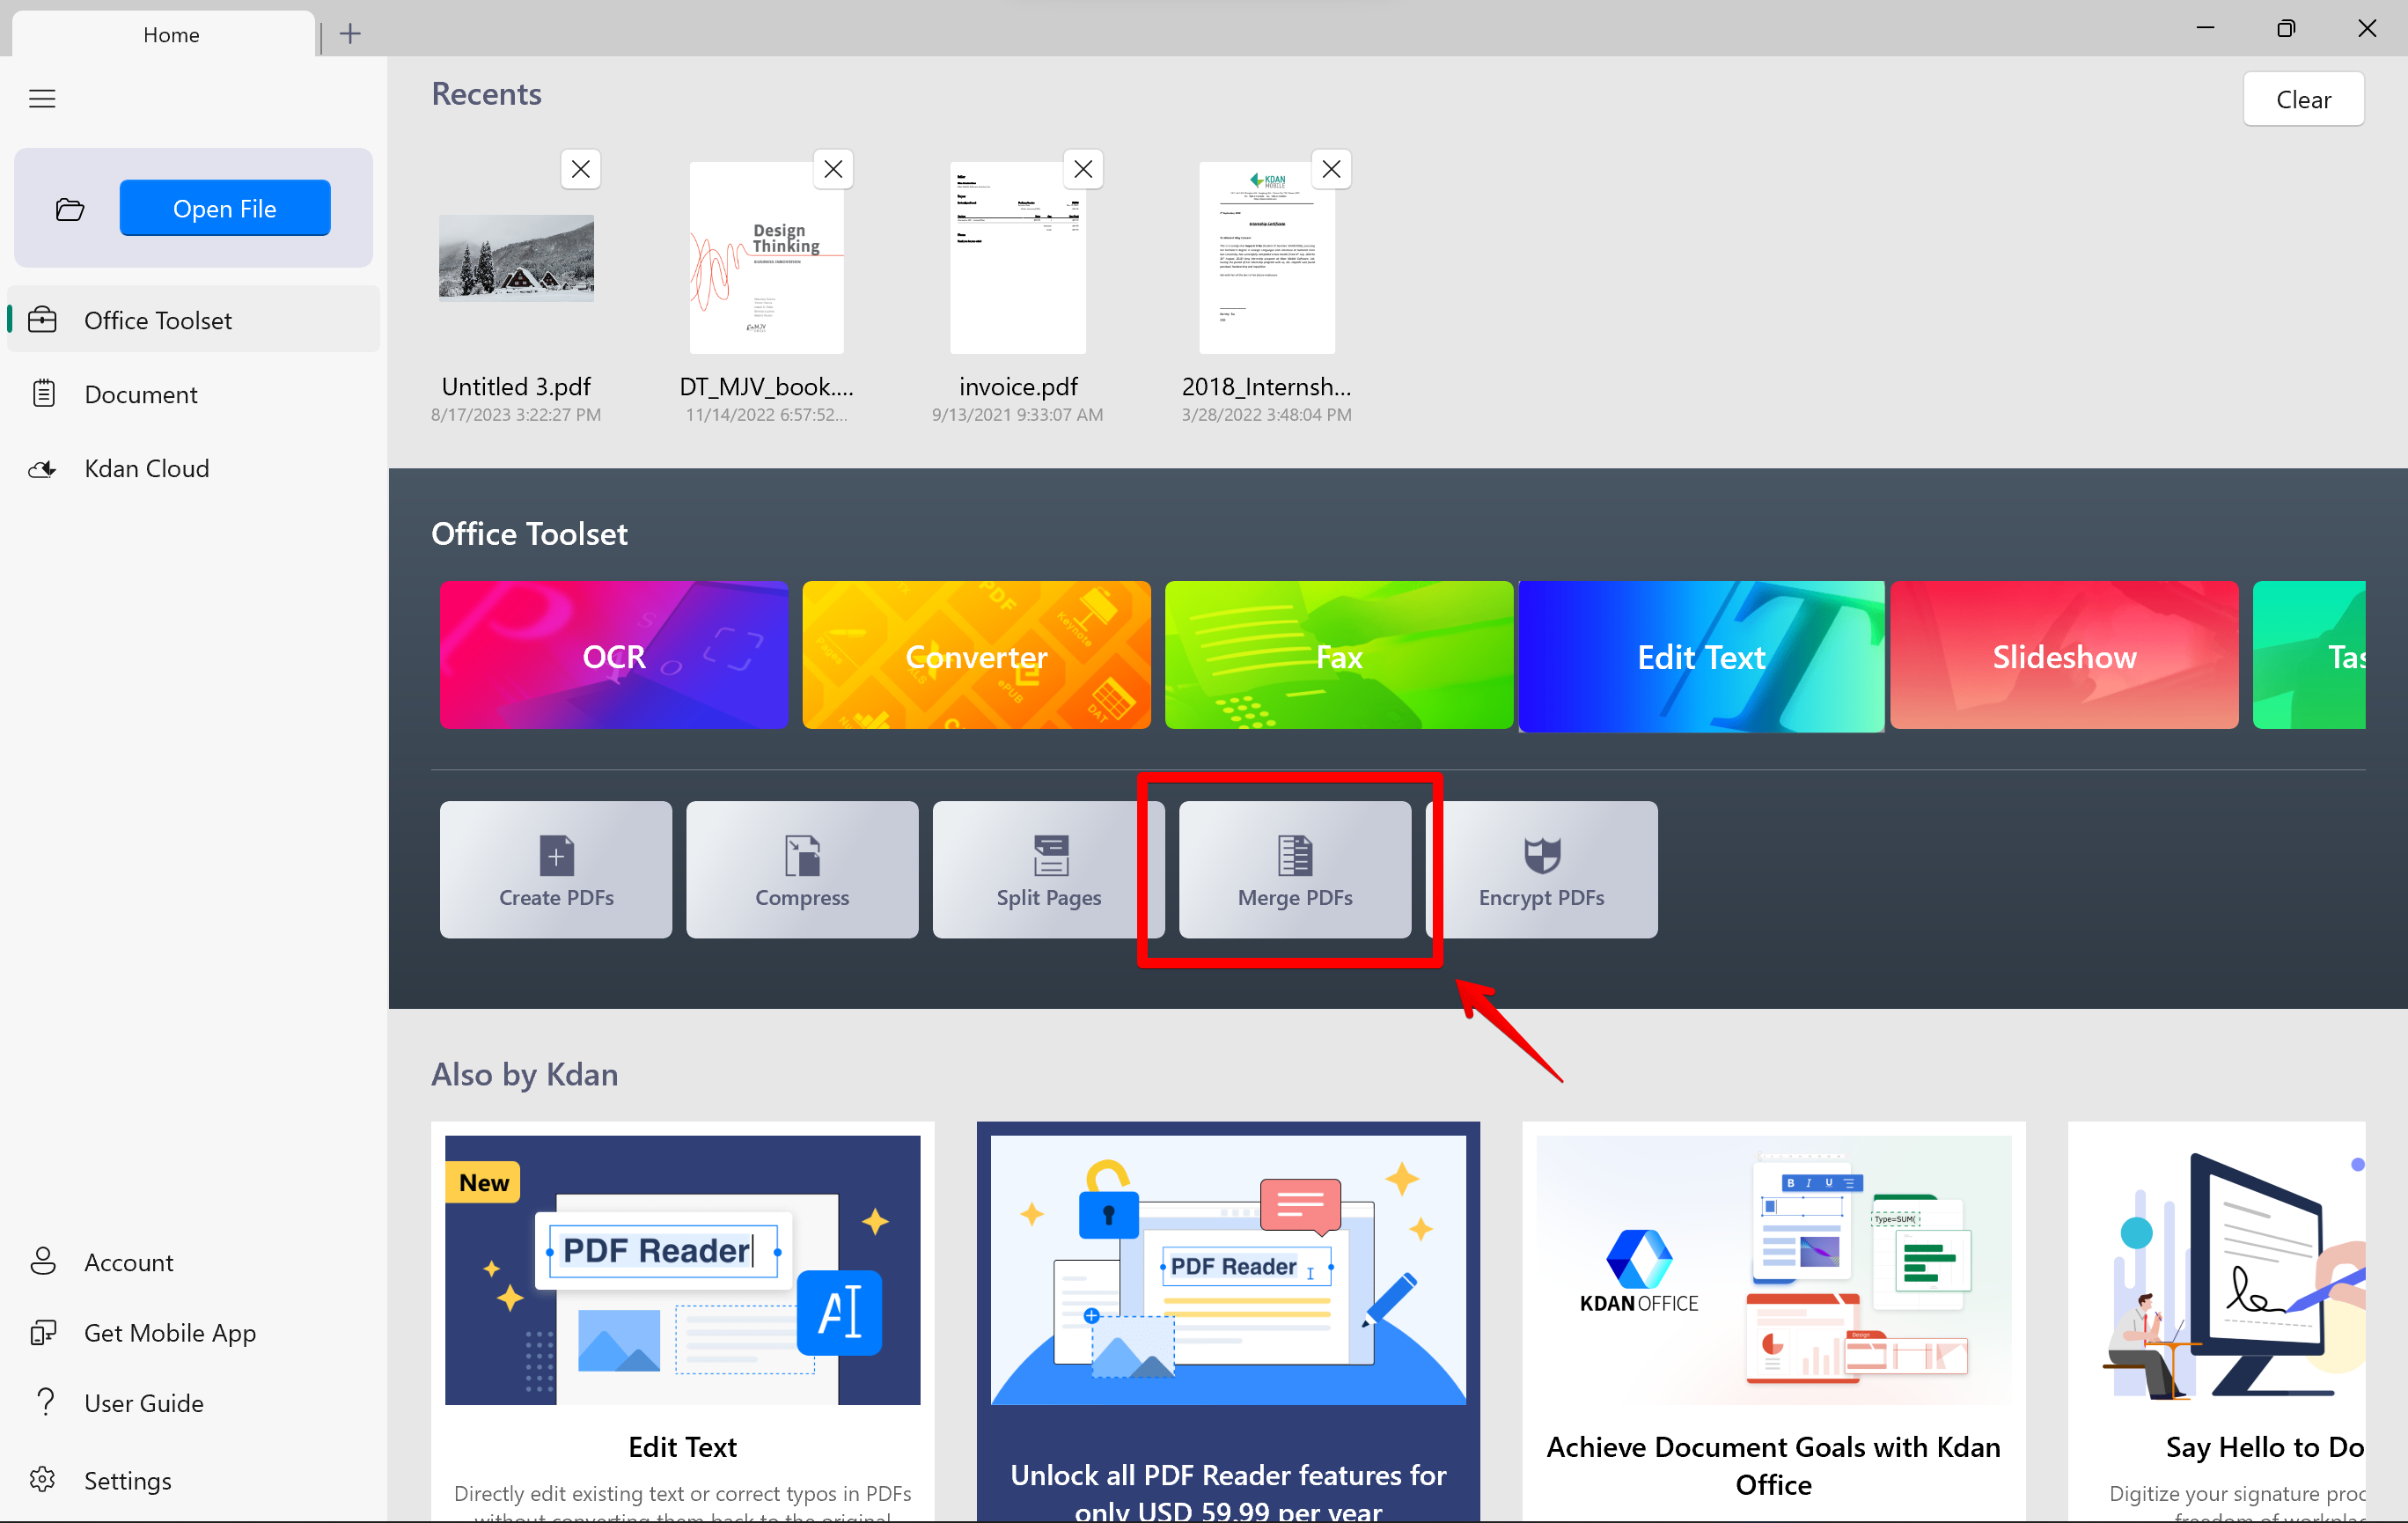Screen dimensions: 2408x1523
Task: Switch to the Home tab
Action: 165,34
